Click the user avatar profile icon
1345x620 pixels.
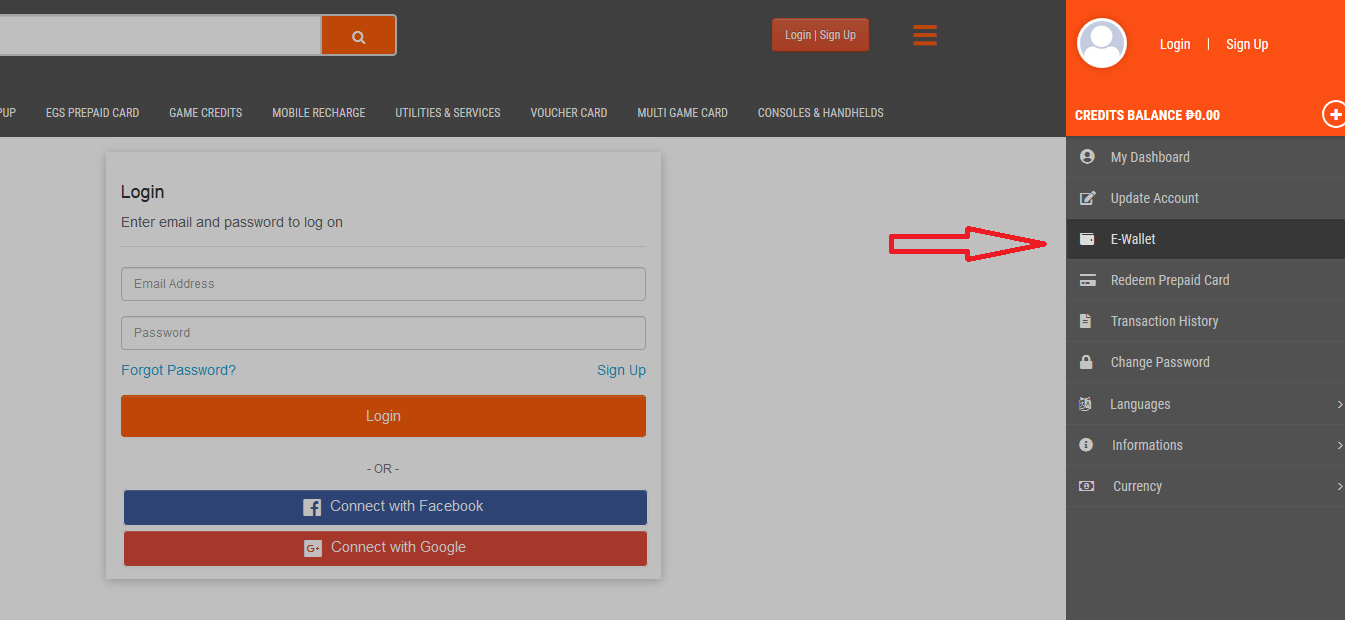click(1102, 43)
